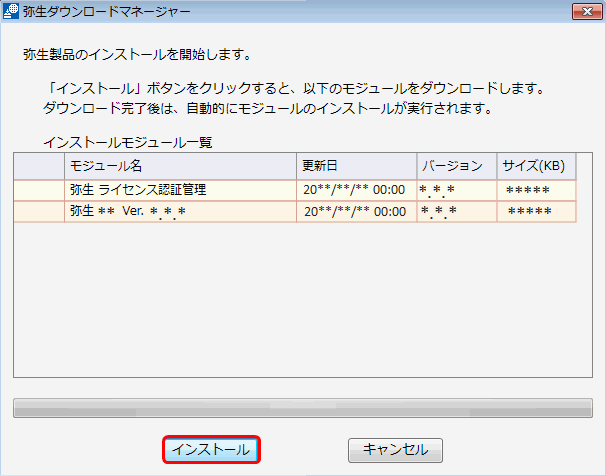Select the バージョン column header
Viewport: 606px width, 476px height.
point(457,166)
